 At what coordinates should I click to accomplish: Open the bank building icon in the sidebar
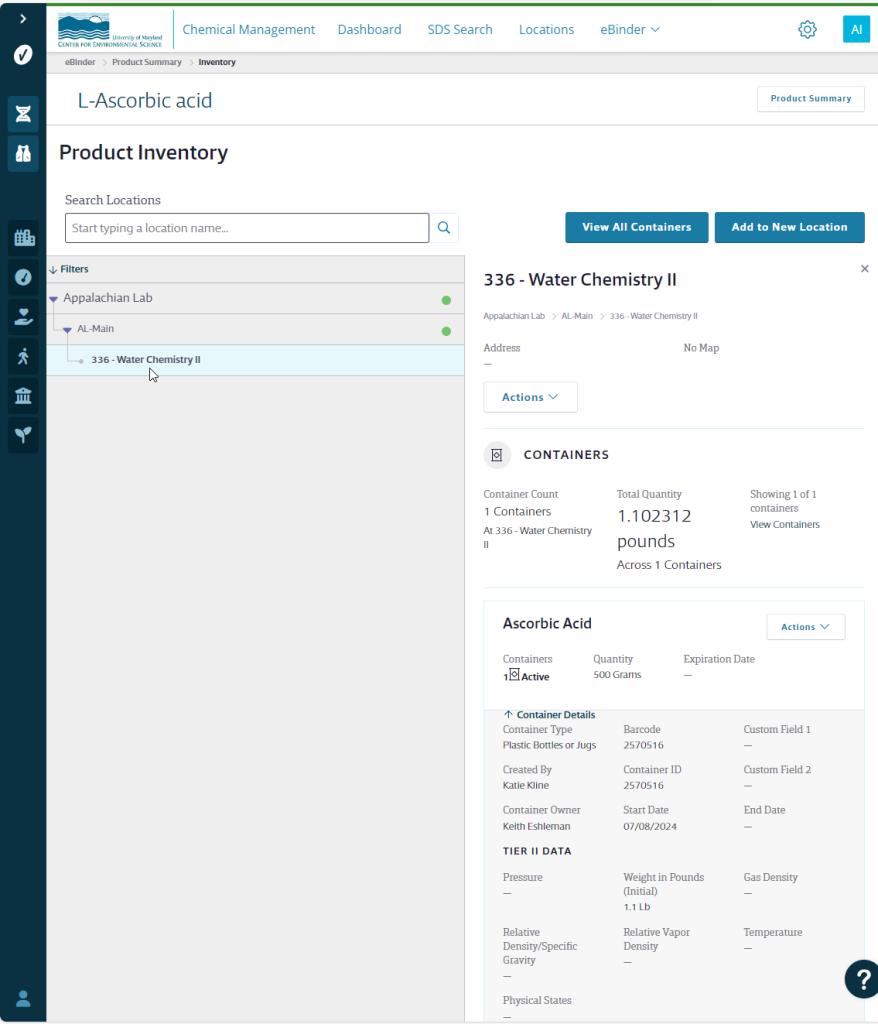pos(23,395)
